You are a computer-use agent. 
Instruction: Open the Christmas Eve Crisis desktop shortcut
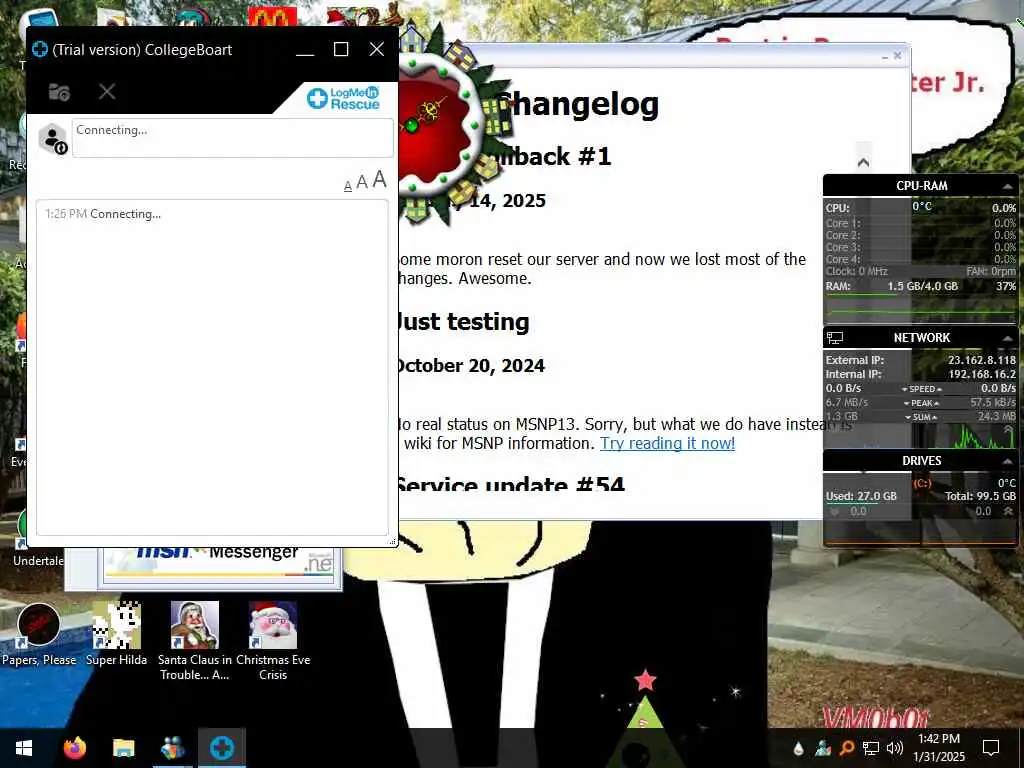pyautogui.click(x=273, y=641)
